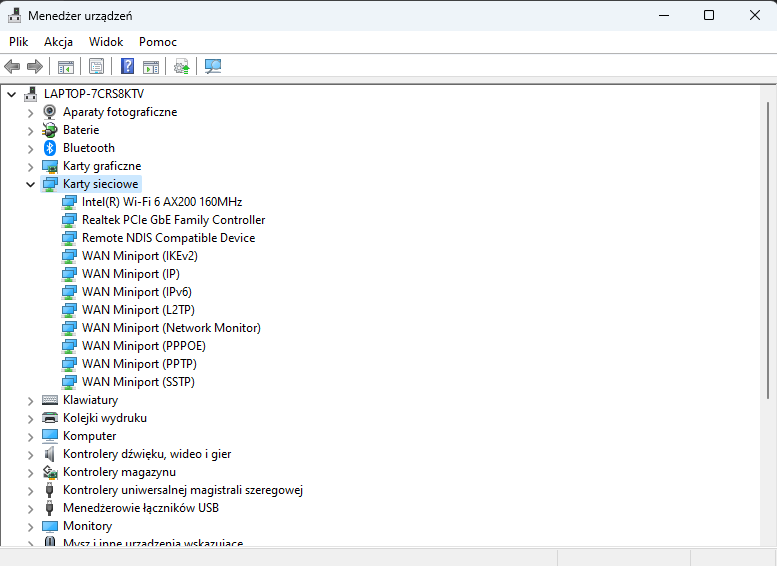Click the Klawiatury keyboard icon
777x566 pixels.
(x=50, y=400)
